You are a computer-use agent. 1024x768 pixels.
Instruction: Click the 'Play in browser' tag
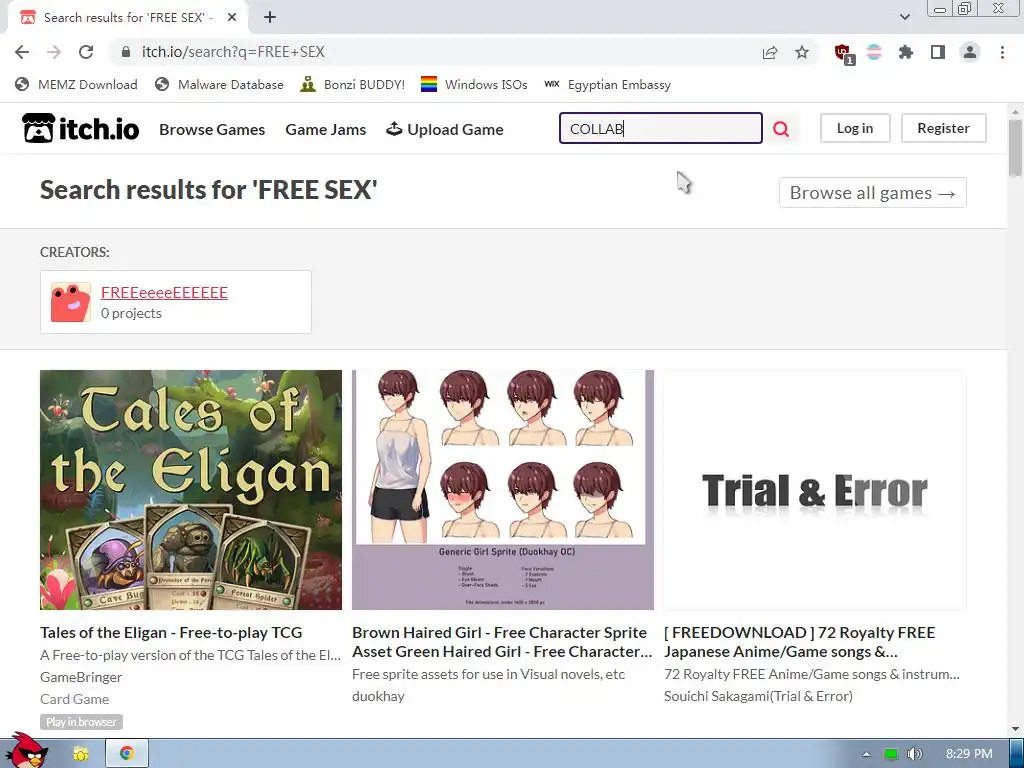(81, 722)
